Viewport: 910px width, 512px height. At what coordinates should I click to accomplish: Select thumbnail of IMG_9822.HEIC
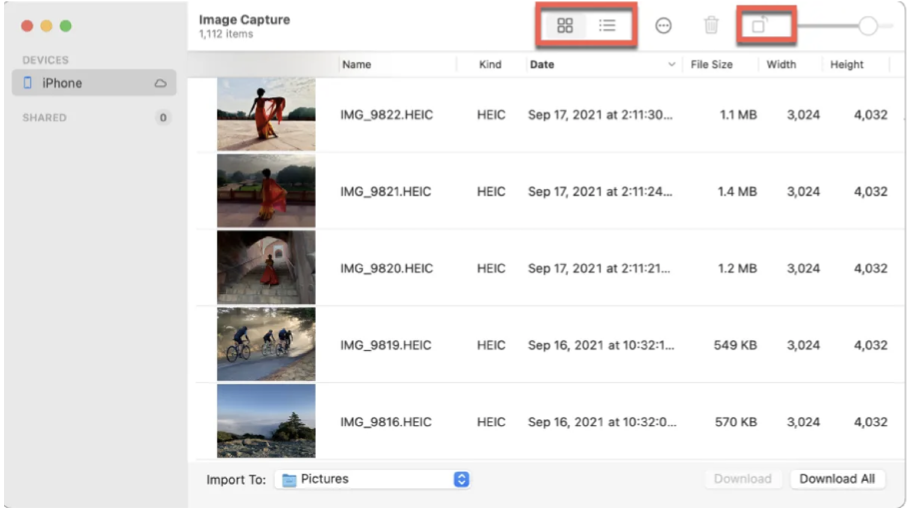pyautogui.click(x=266, y=114)
